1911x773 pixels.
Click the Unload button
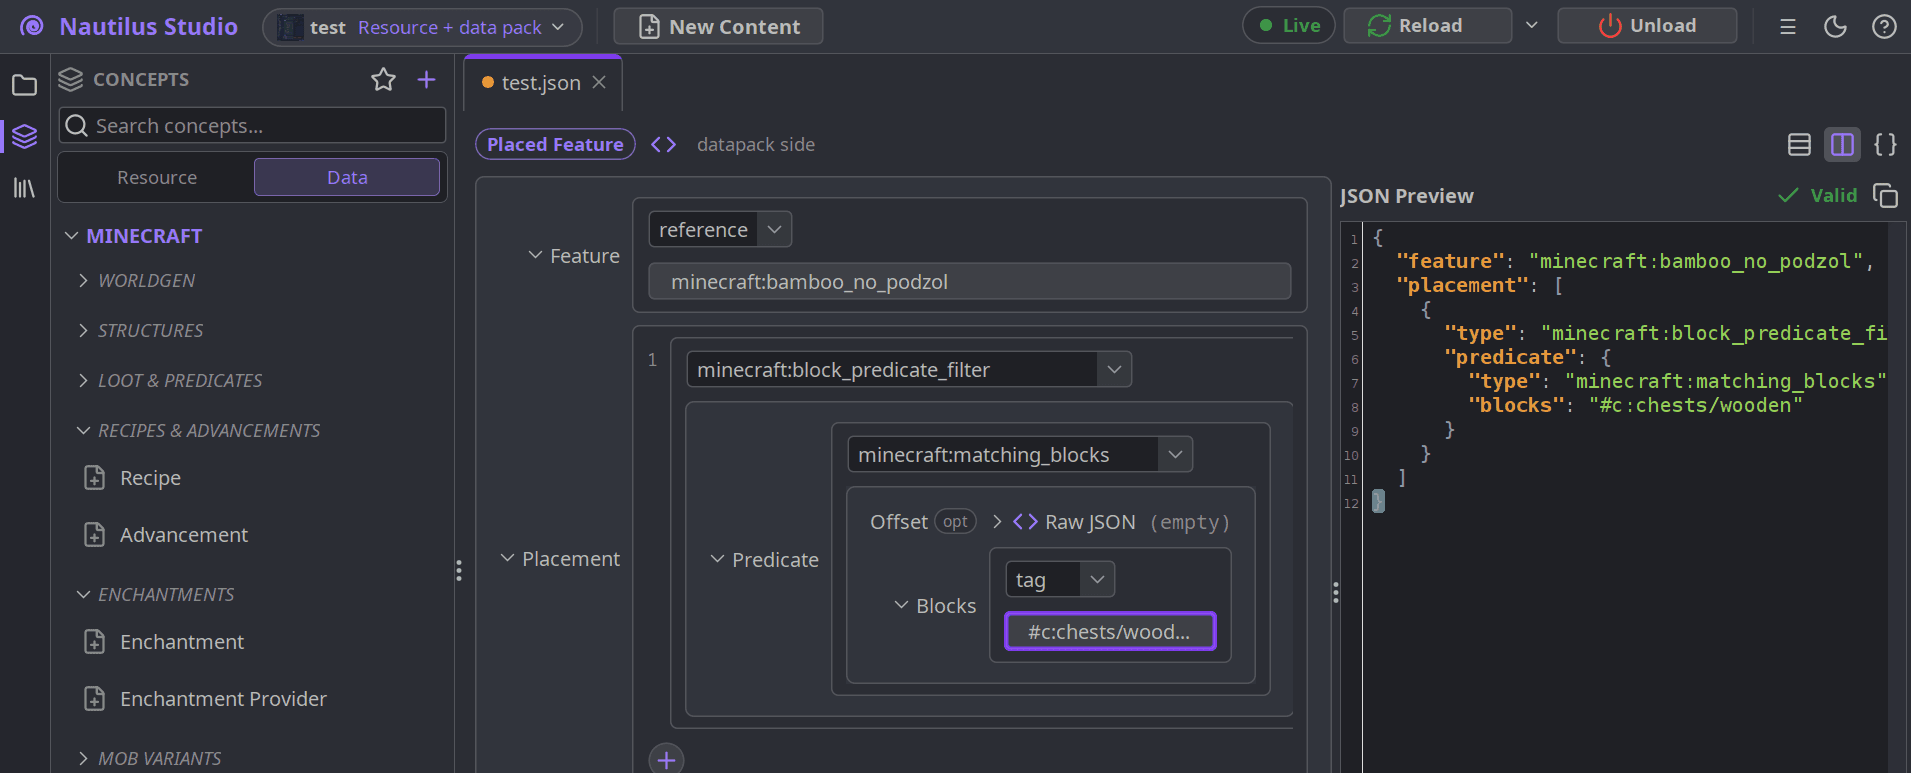[x=1647, y=26]
